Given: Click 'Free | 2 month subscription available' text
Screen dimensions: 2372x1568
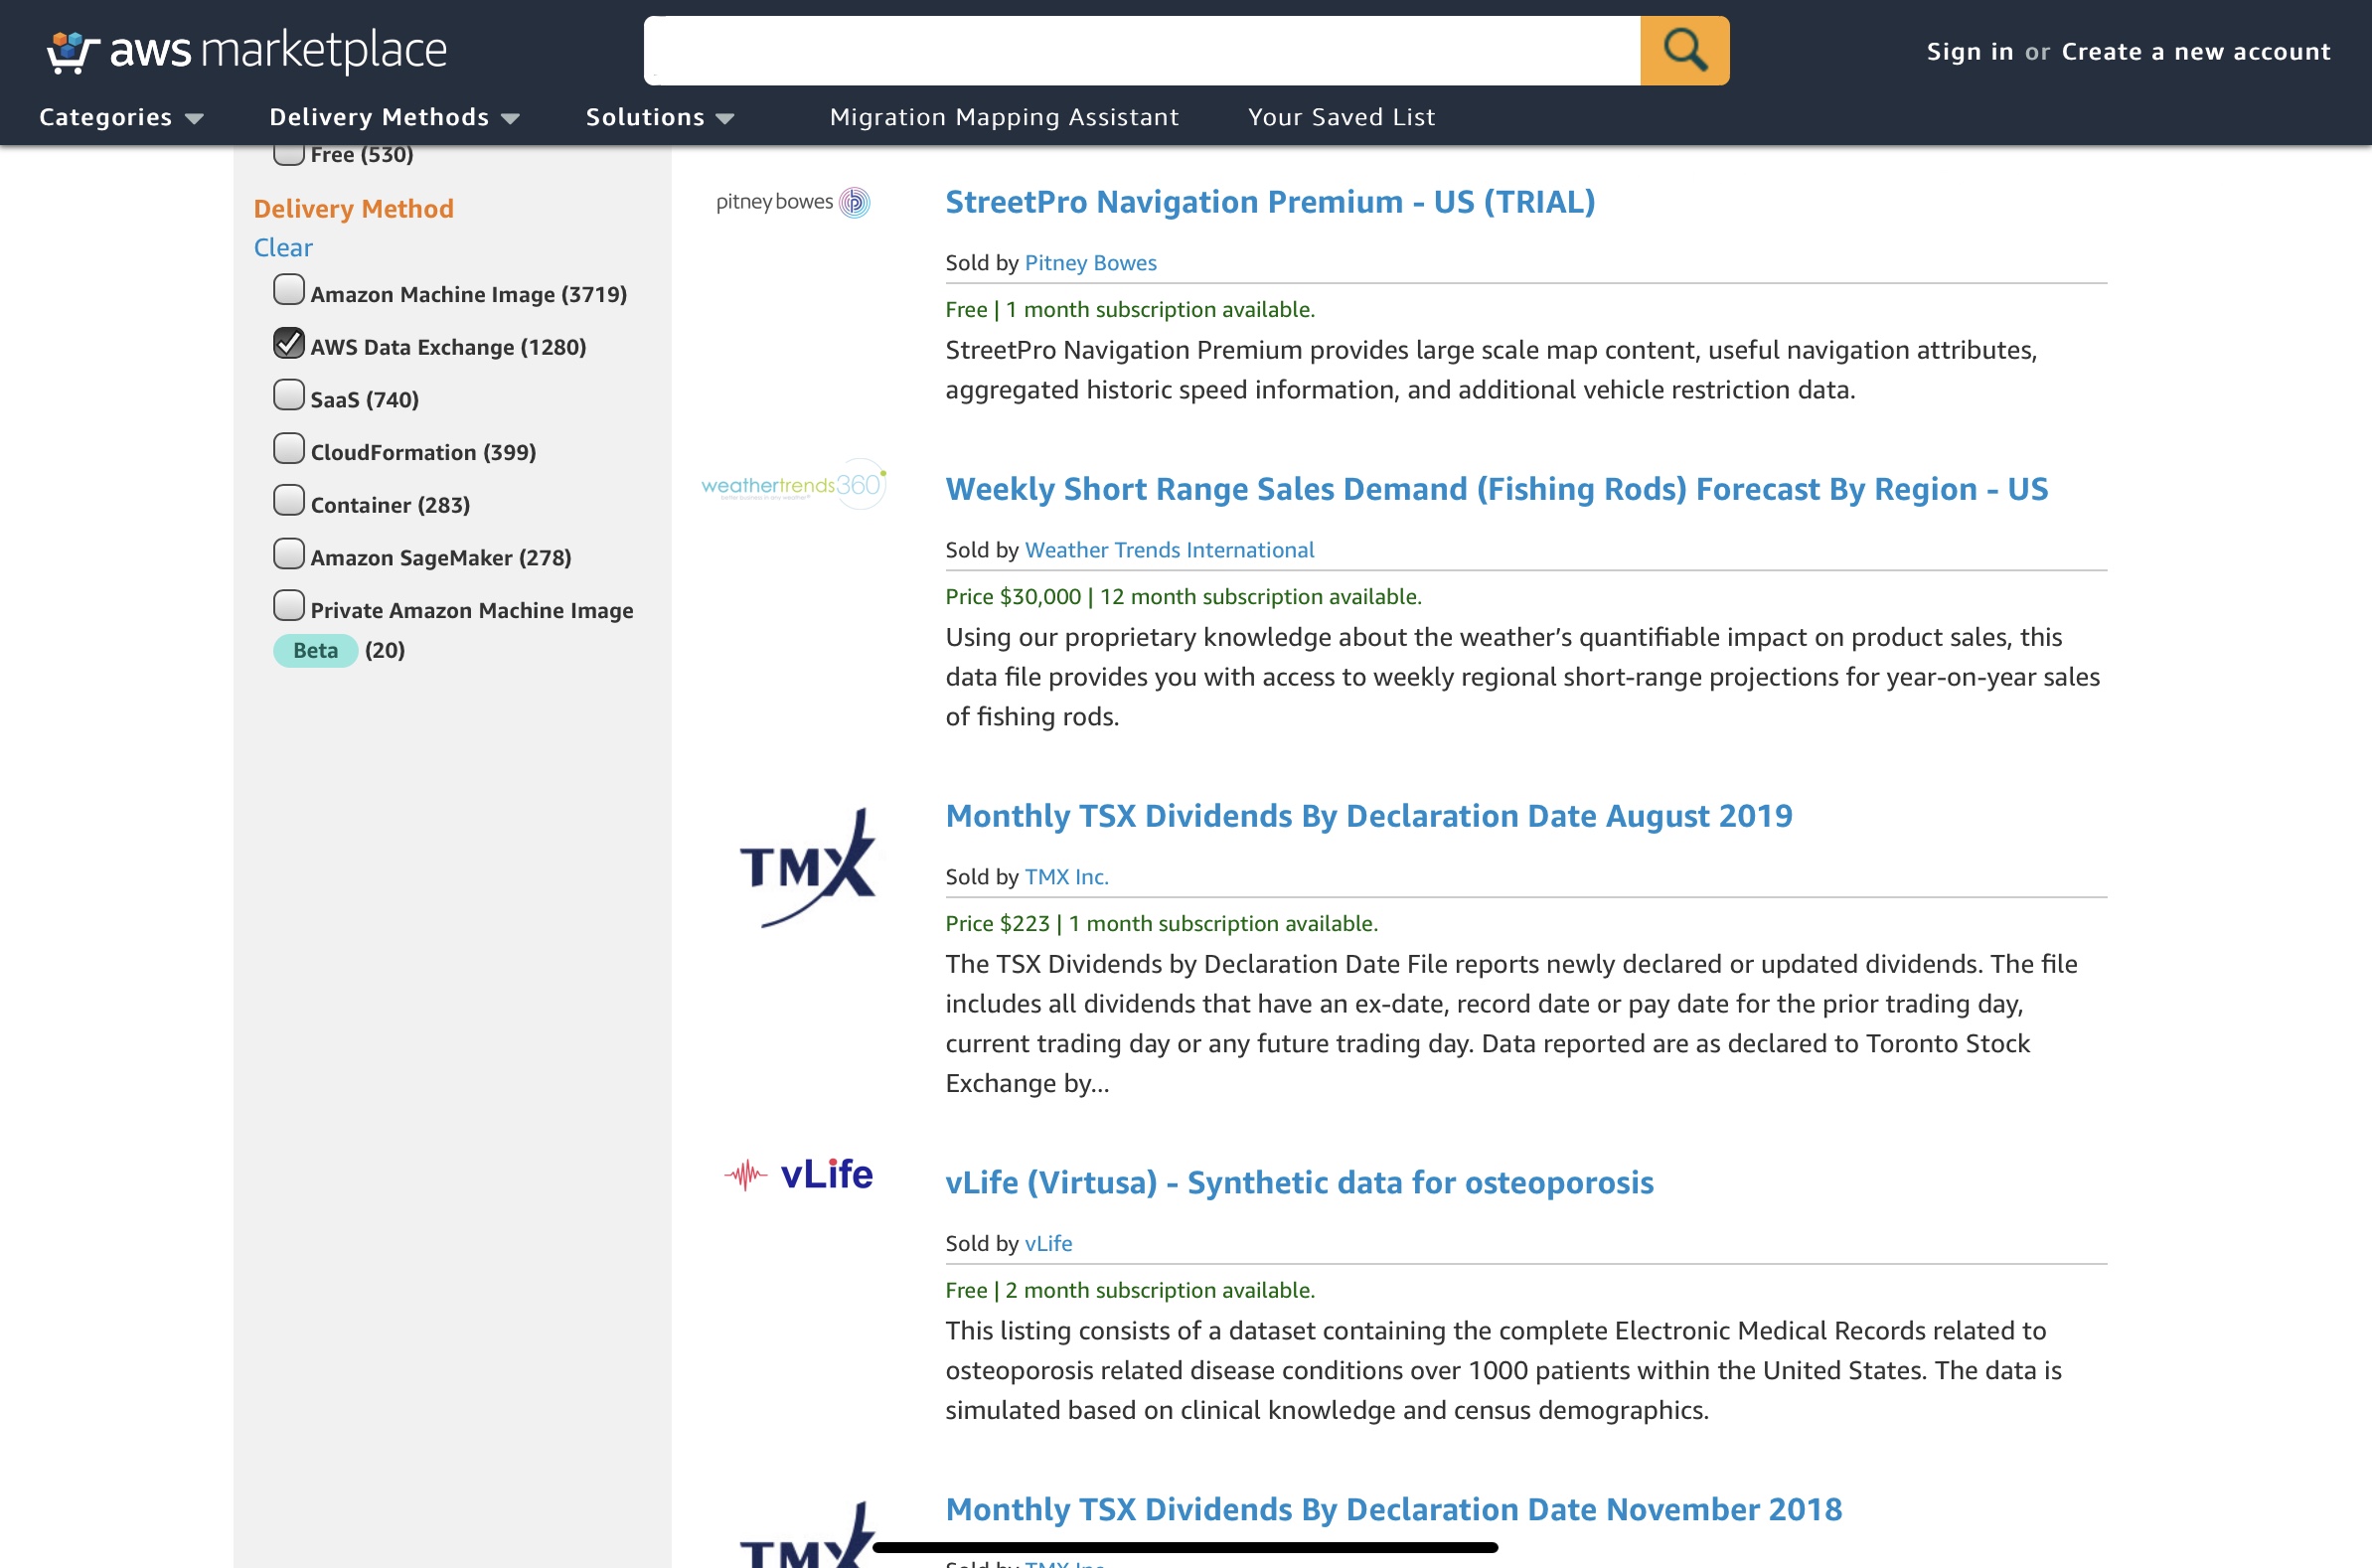Looking at the screenshot, I should click(1129, 1291).
